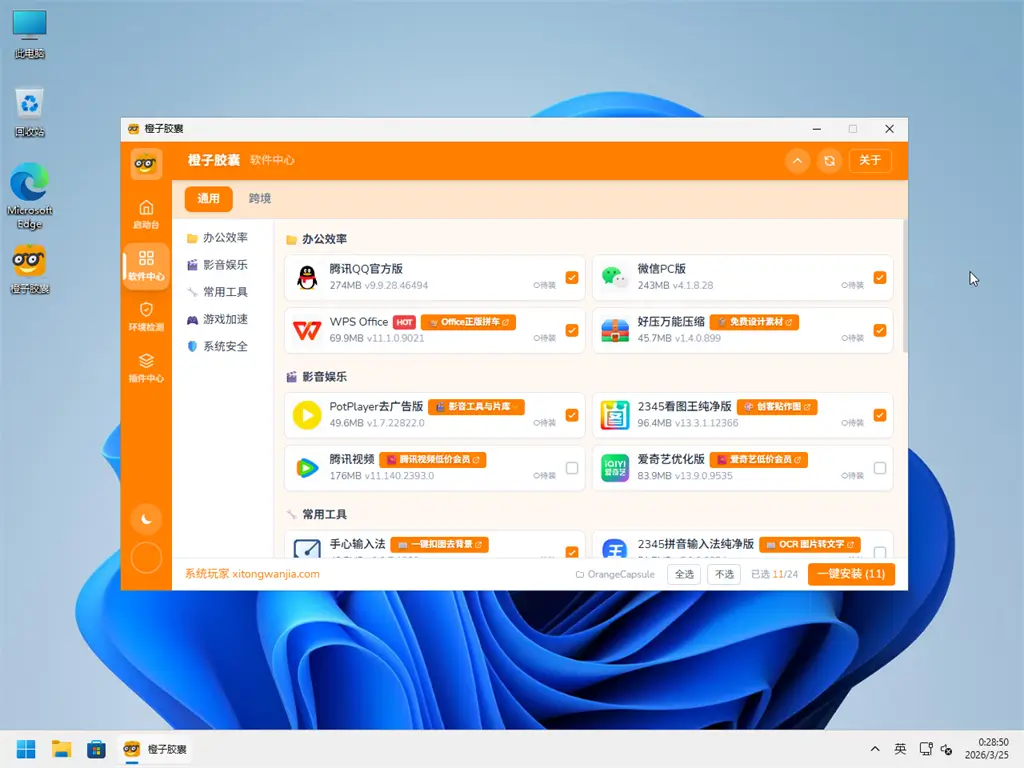Click the 微信PC版 WeChat icon
This screenshot has width=1024, height=768.
pos(614,278)
